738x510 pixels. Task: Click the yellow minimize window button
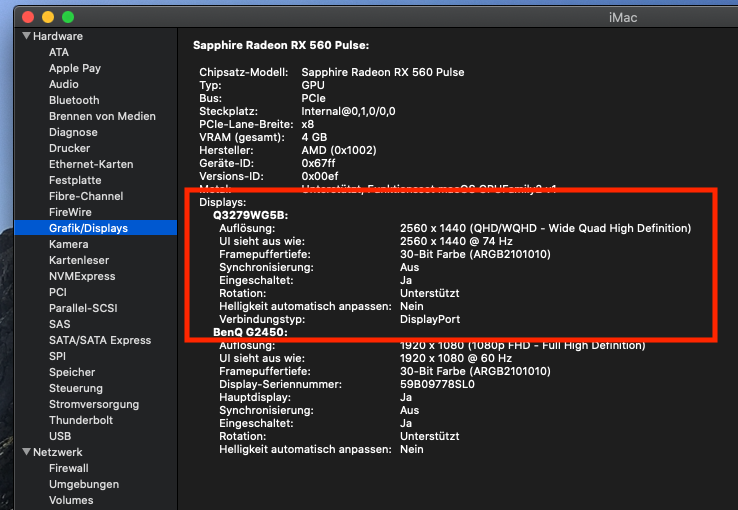pyautogui.click(x=47, y=17)
